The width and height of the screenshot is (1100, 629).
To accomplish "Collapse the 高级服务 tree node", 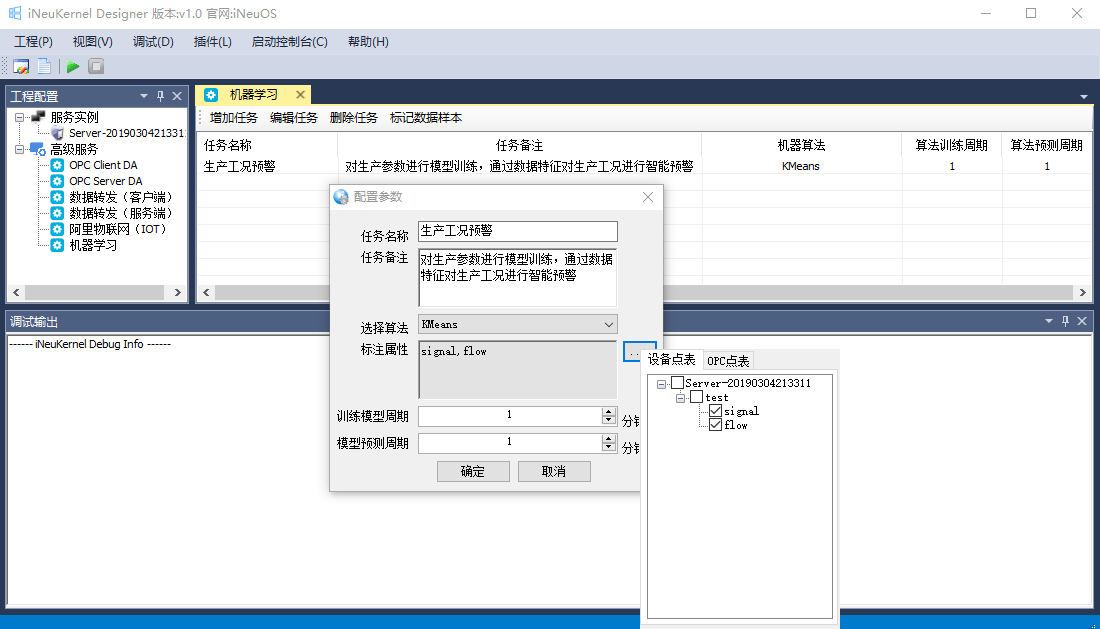I will pyautogui.click(x=20, y=149).
